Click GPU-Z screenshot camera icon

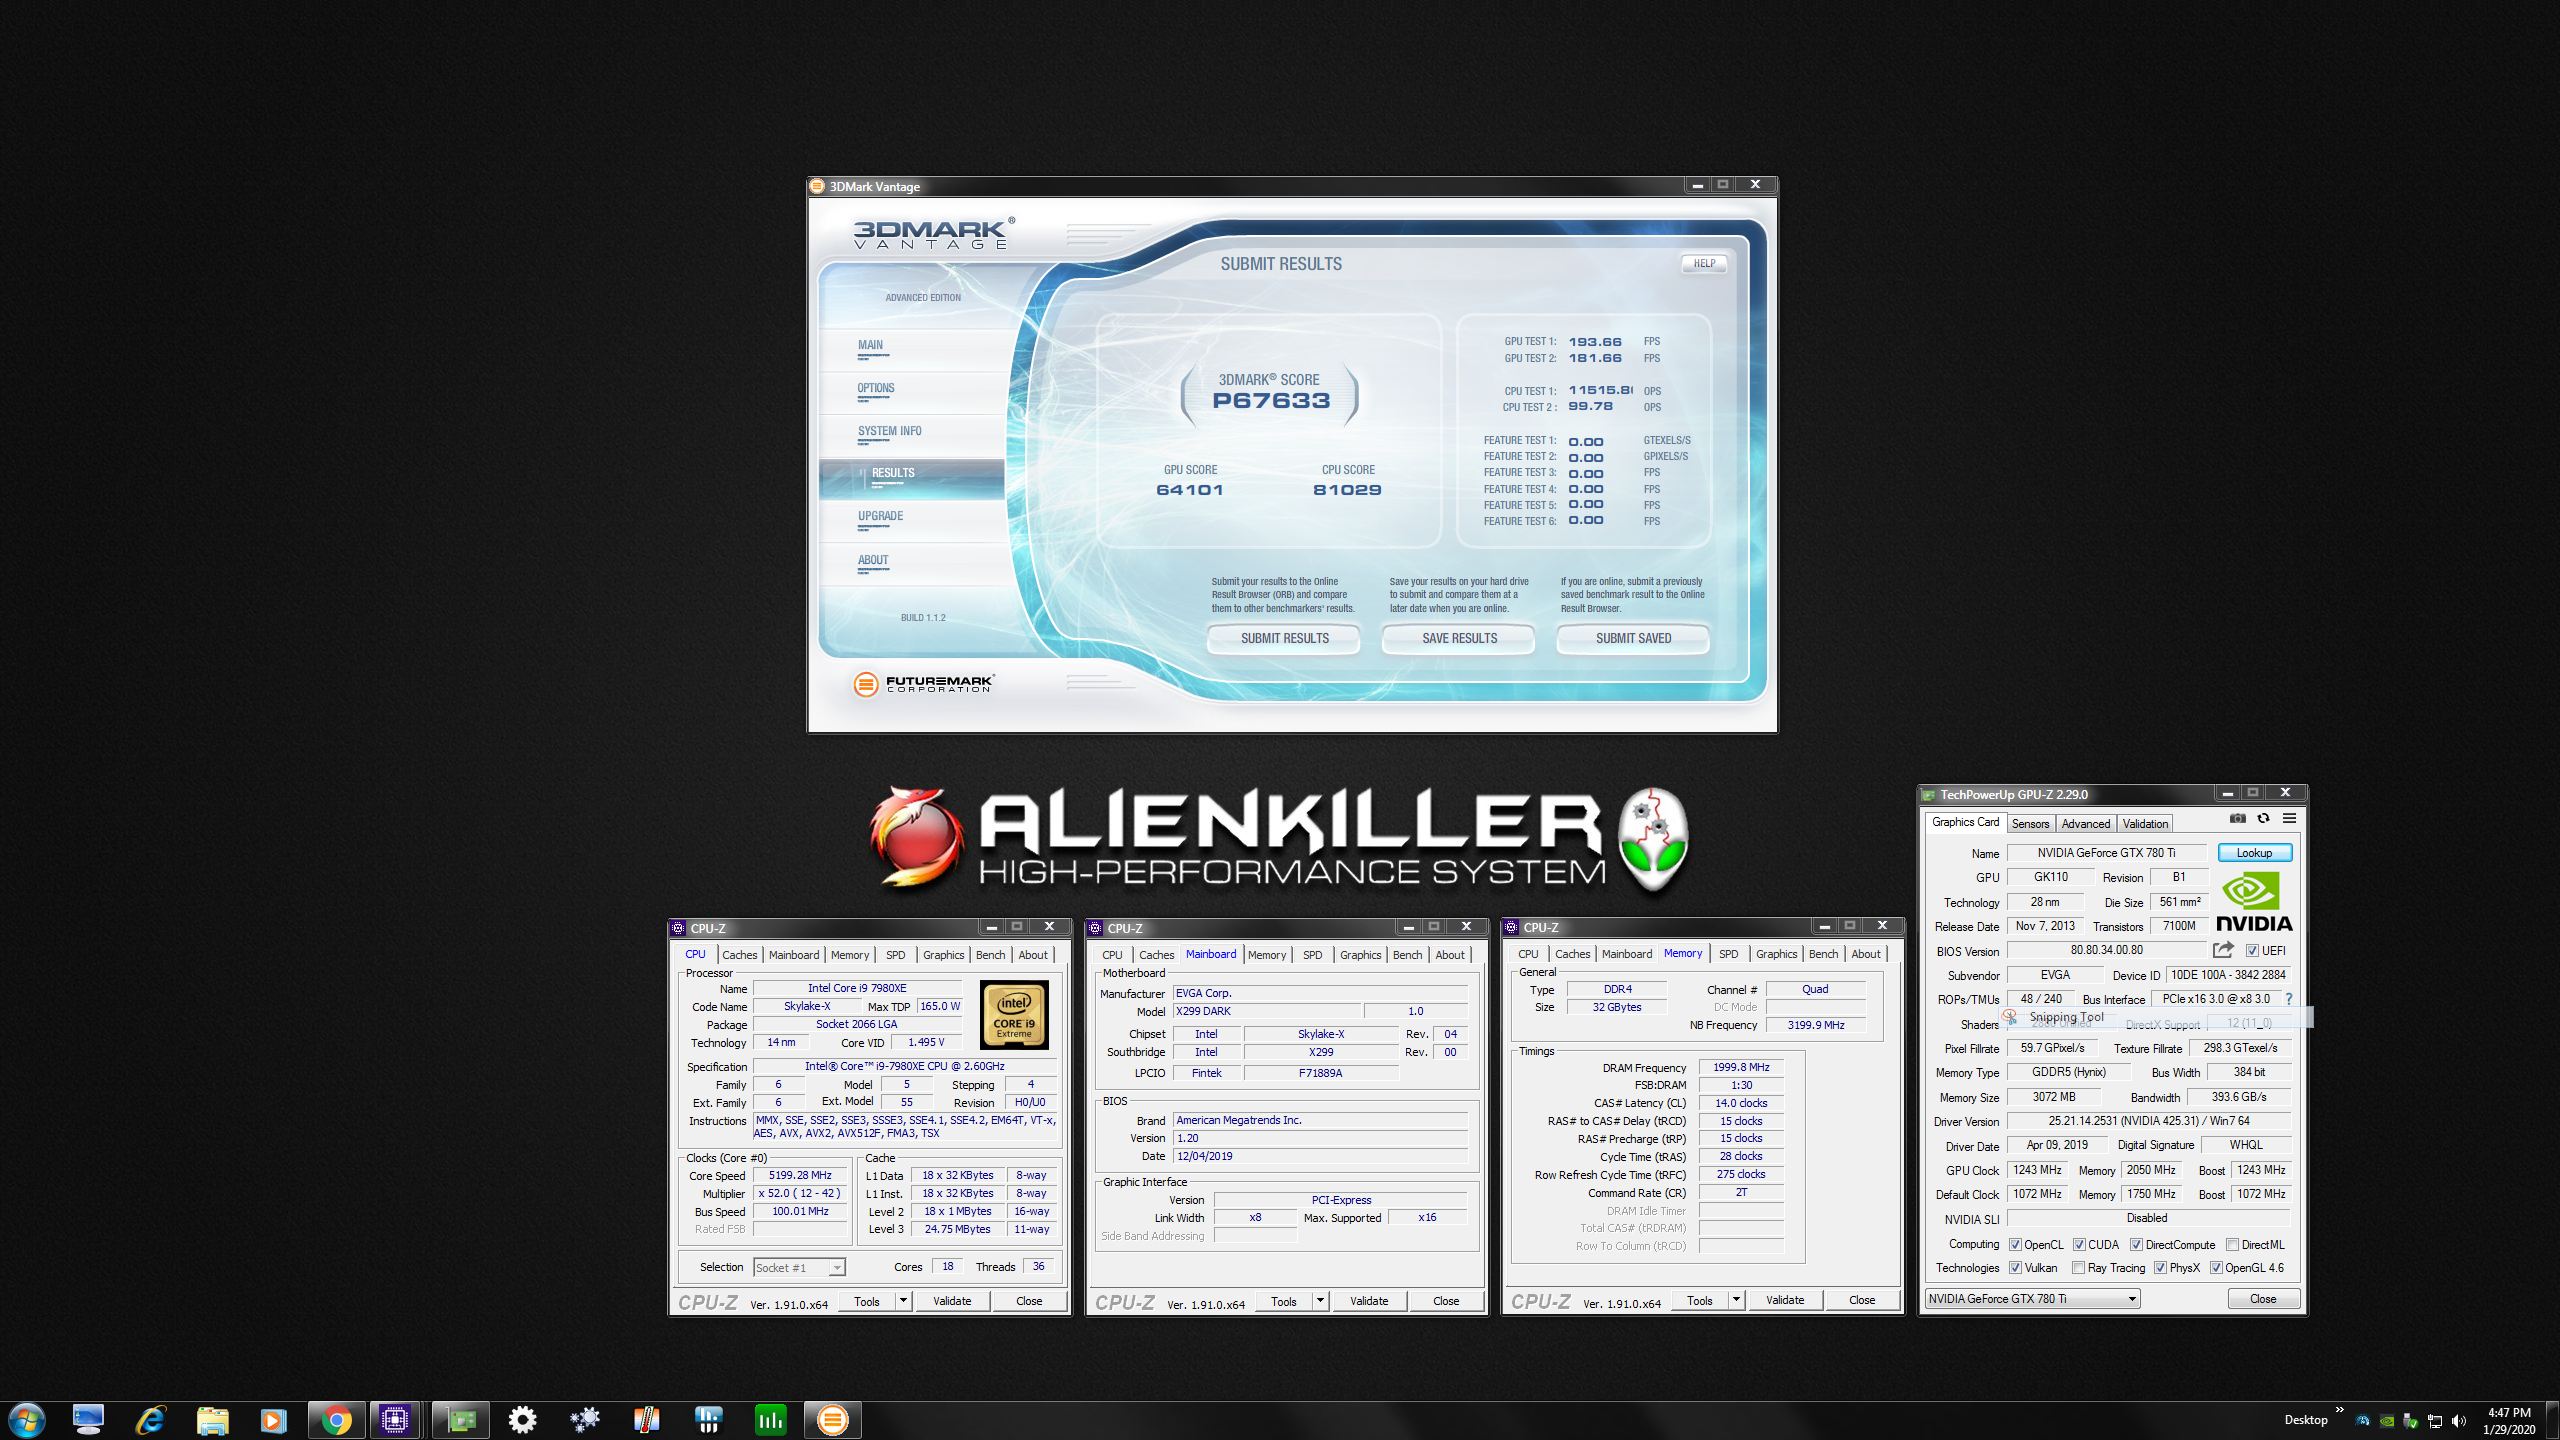tap(2237, 819)
